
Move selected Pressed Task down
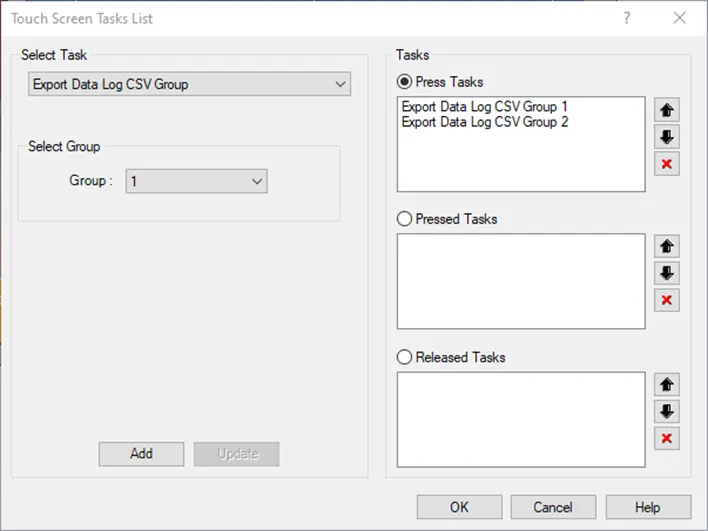click(666, 273)
